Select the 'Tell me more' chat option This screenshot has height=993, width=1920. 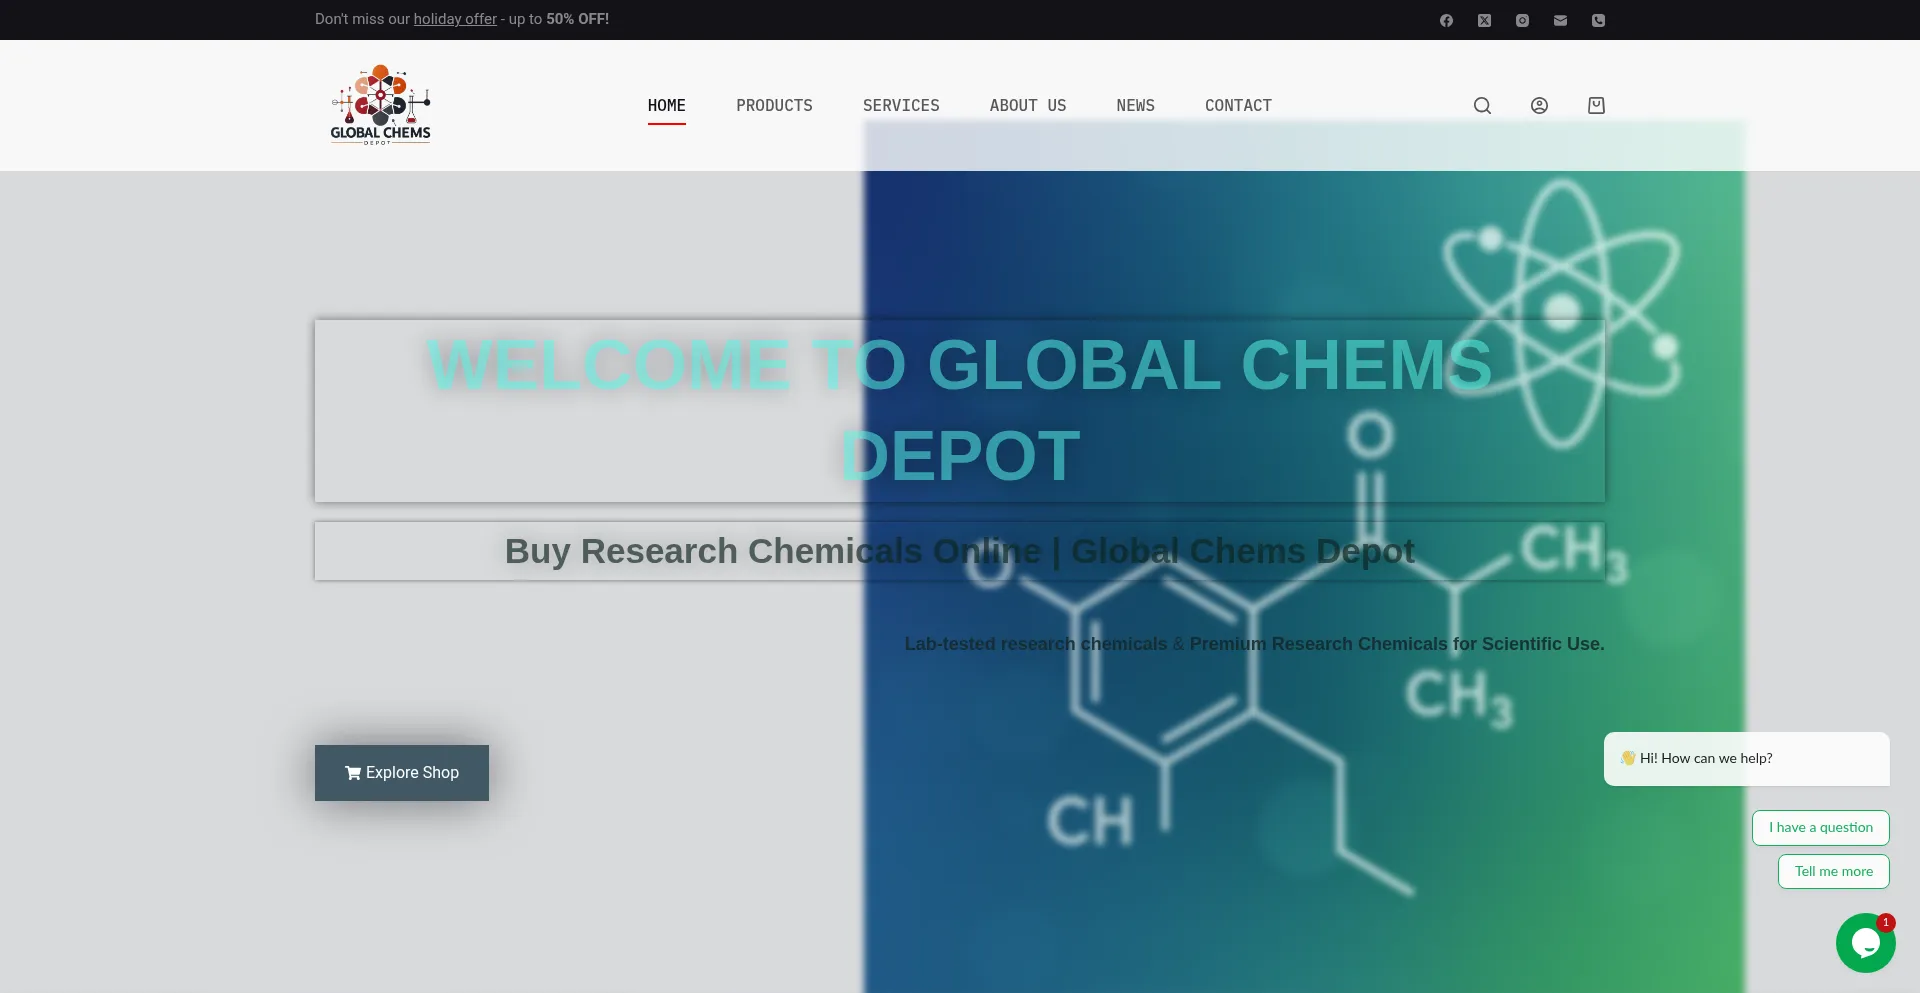1833,871
